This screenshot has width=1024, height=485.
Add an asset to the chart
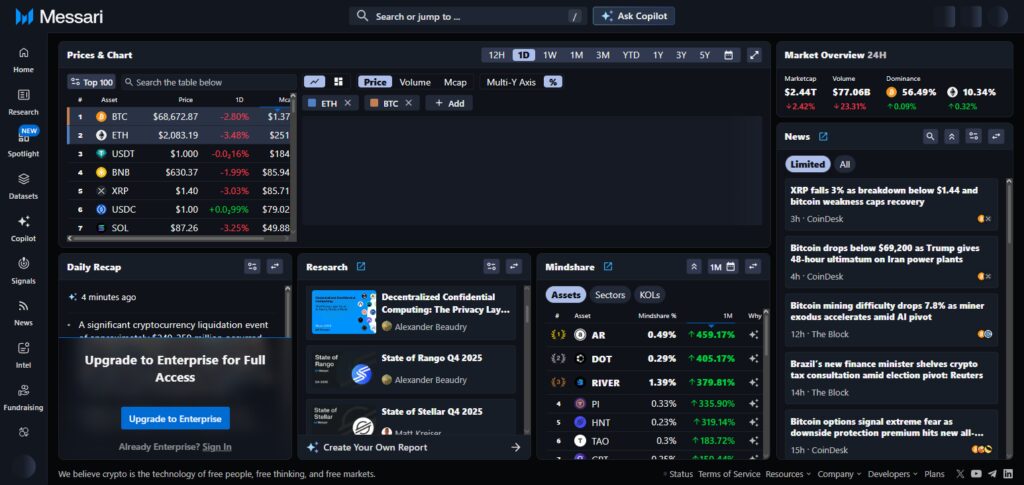point(449,102)
